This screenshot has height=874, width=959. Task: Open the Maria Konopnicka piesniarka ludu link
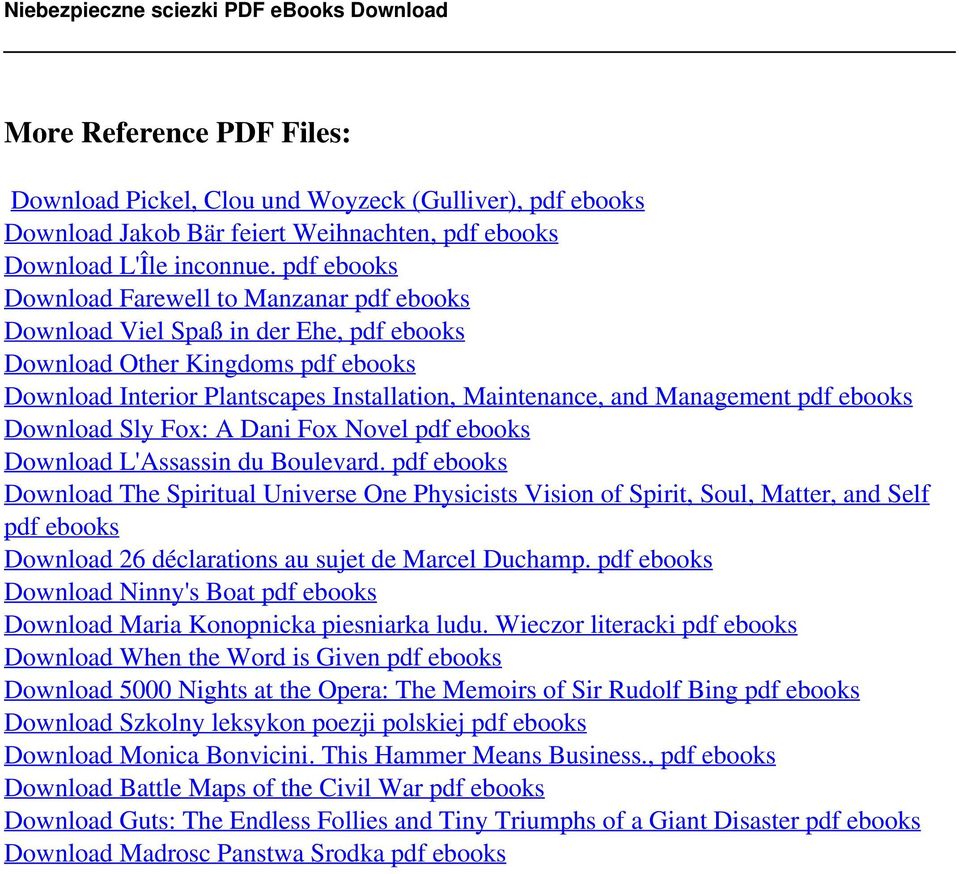click(x=401, y=624)
